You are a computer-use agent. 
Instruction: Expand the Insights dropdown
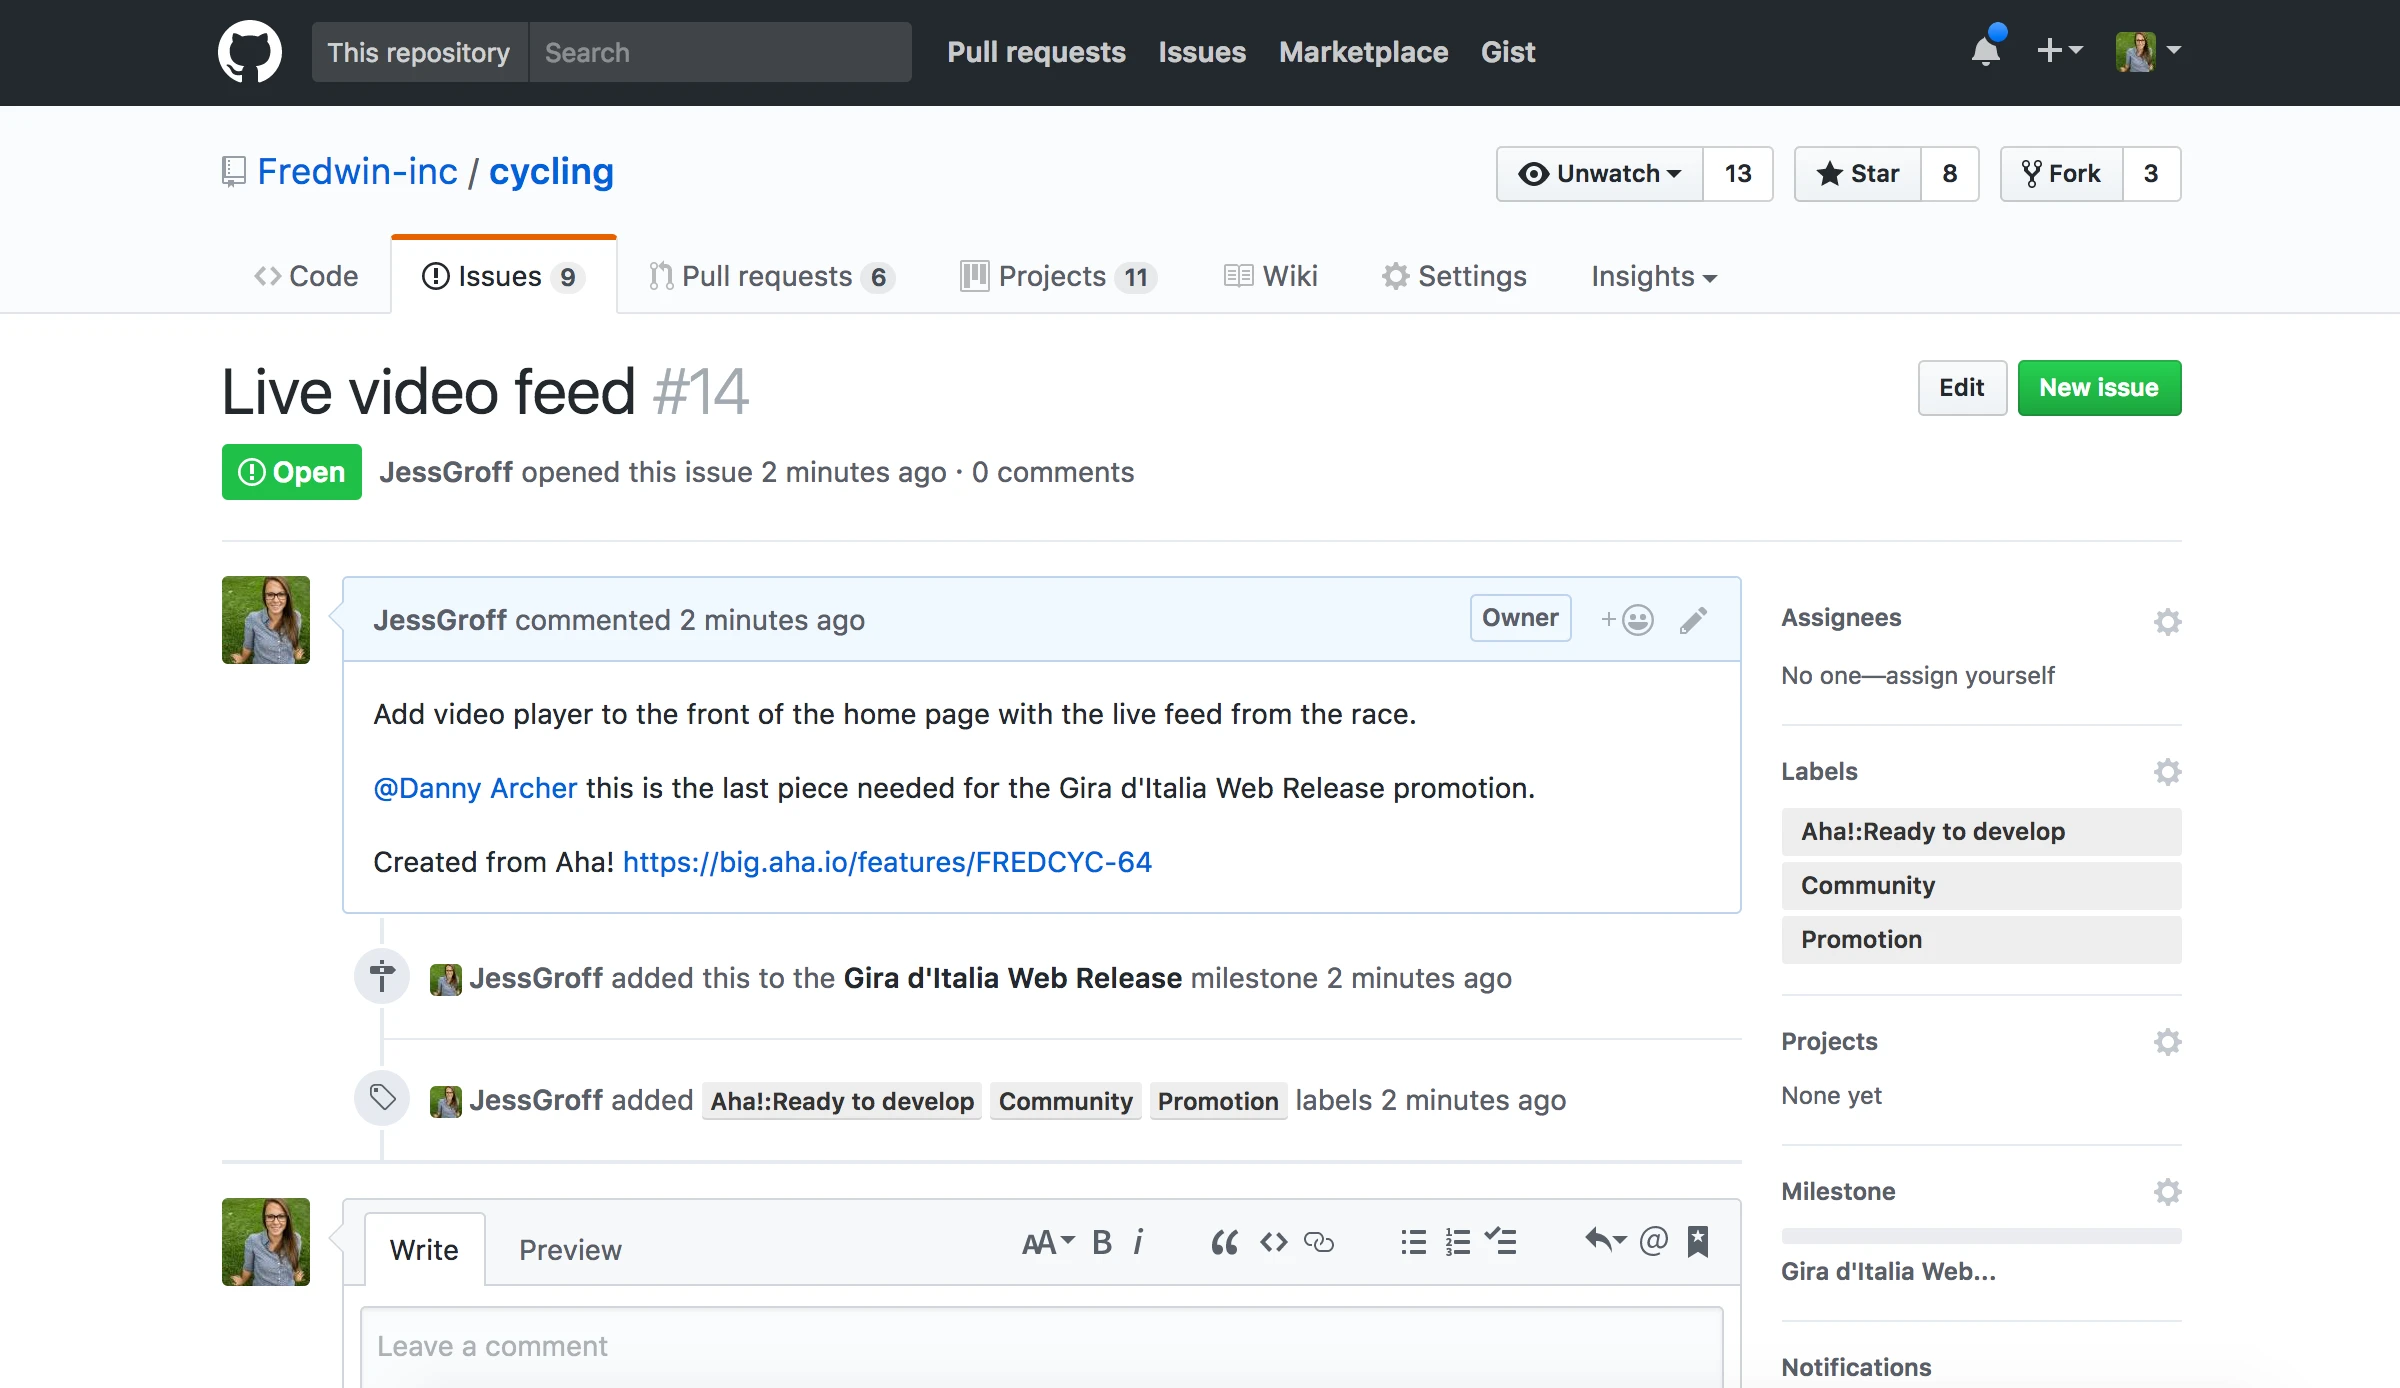point(1653,277)
